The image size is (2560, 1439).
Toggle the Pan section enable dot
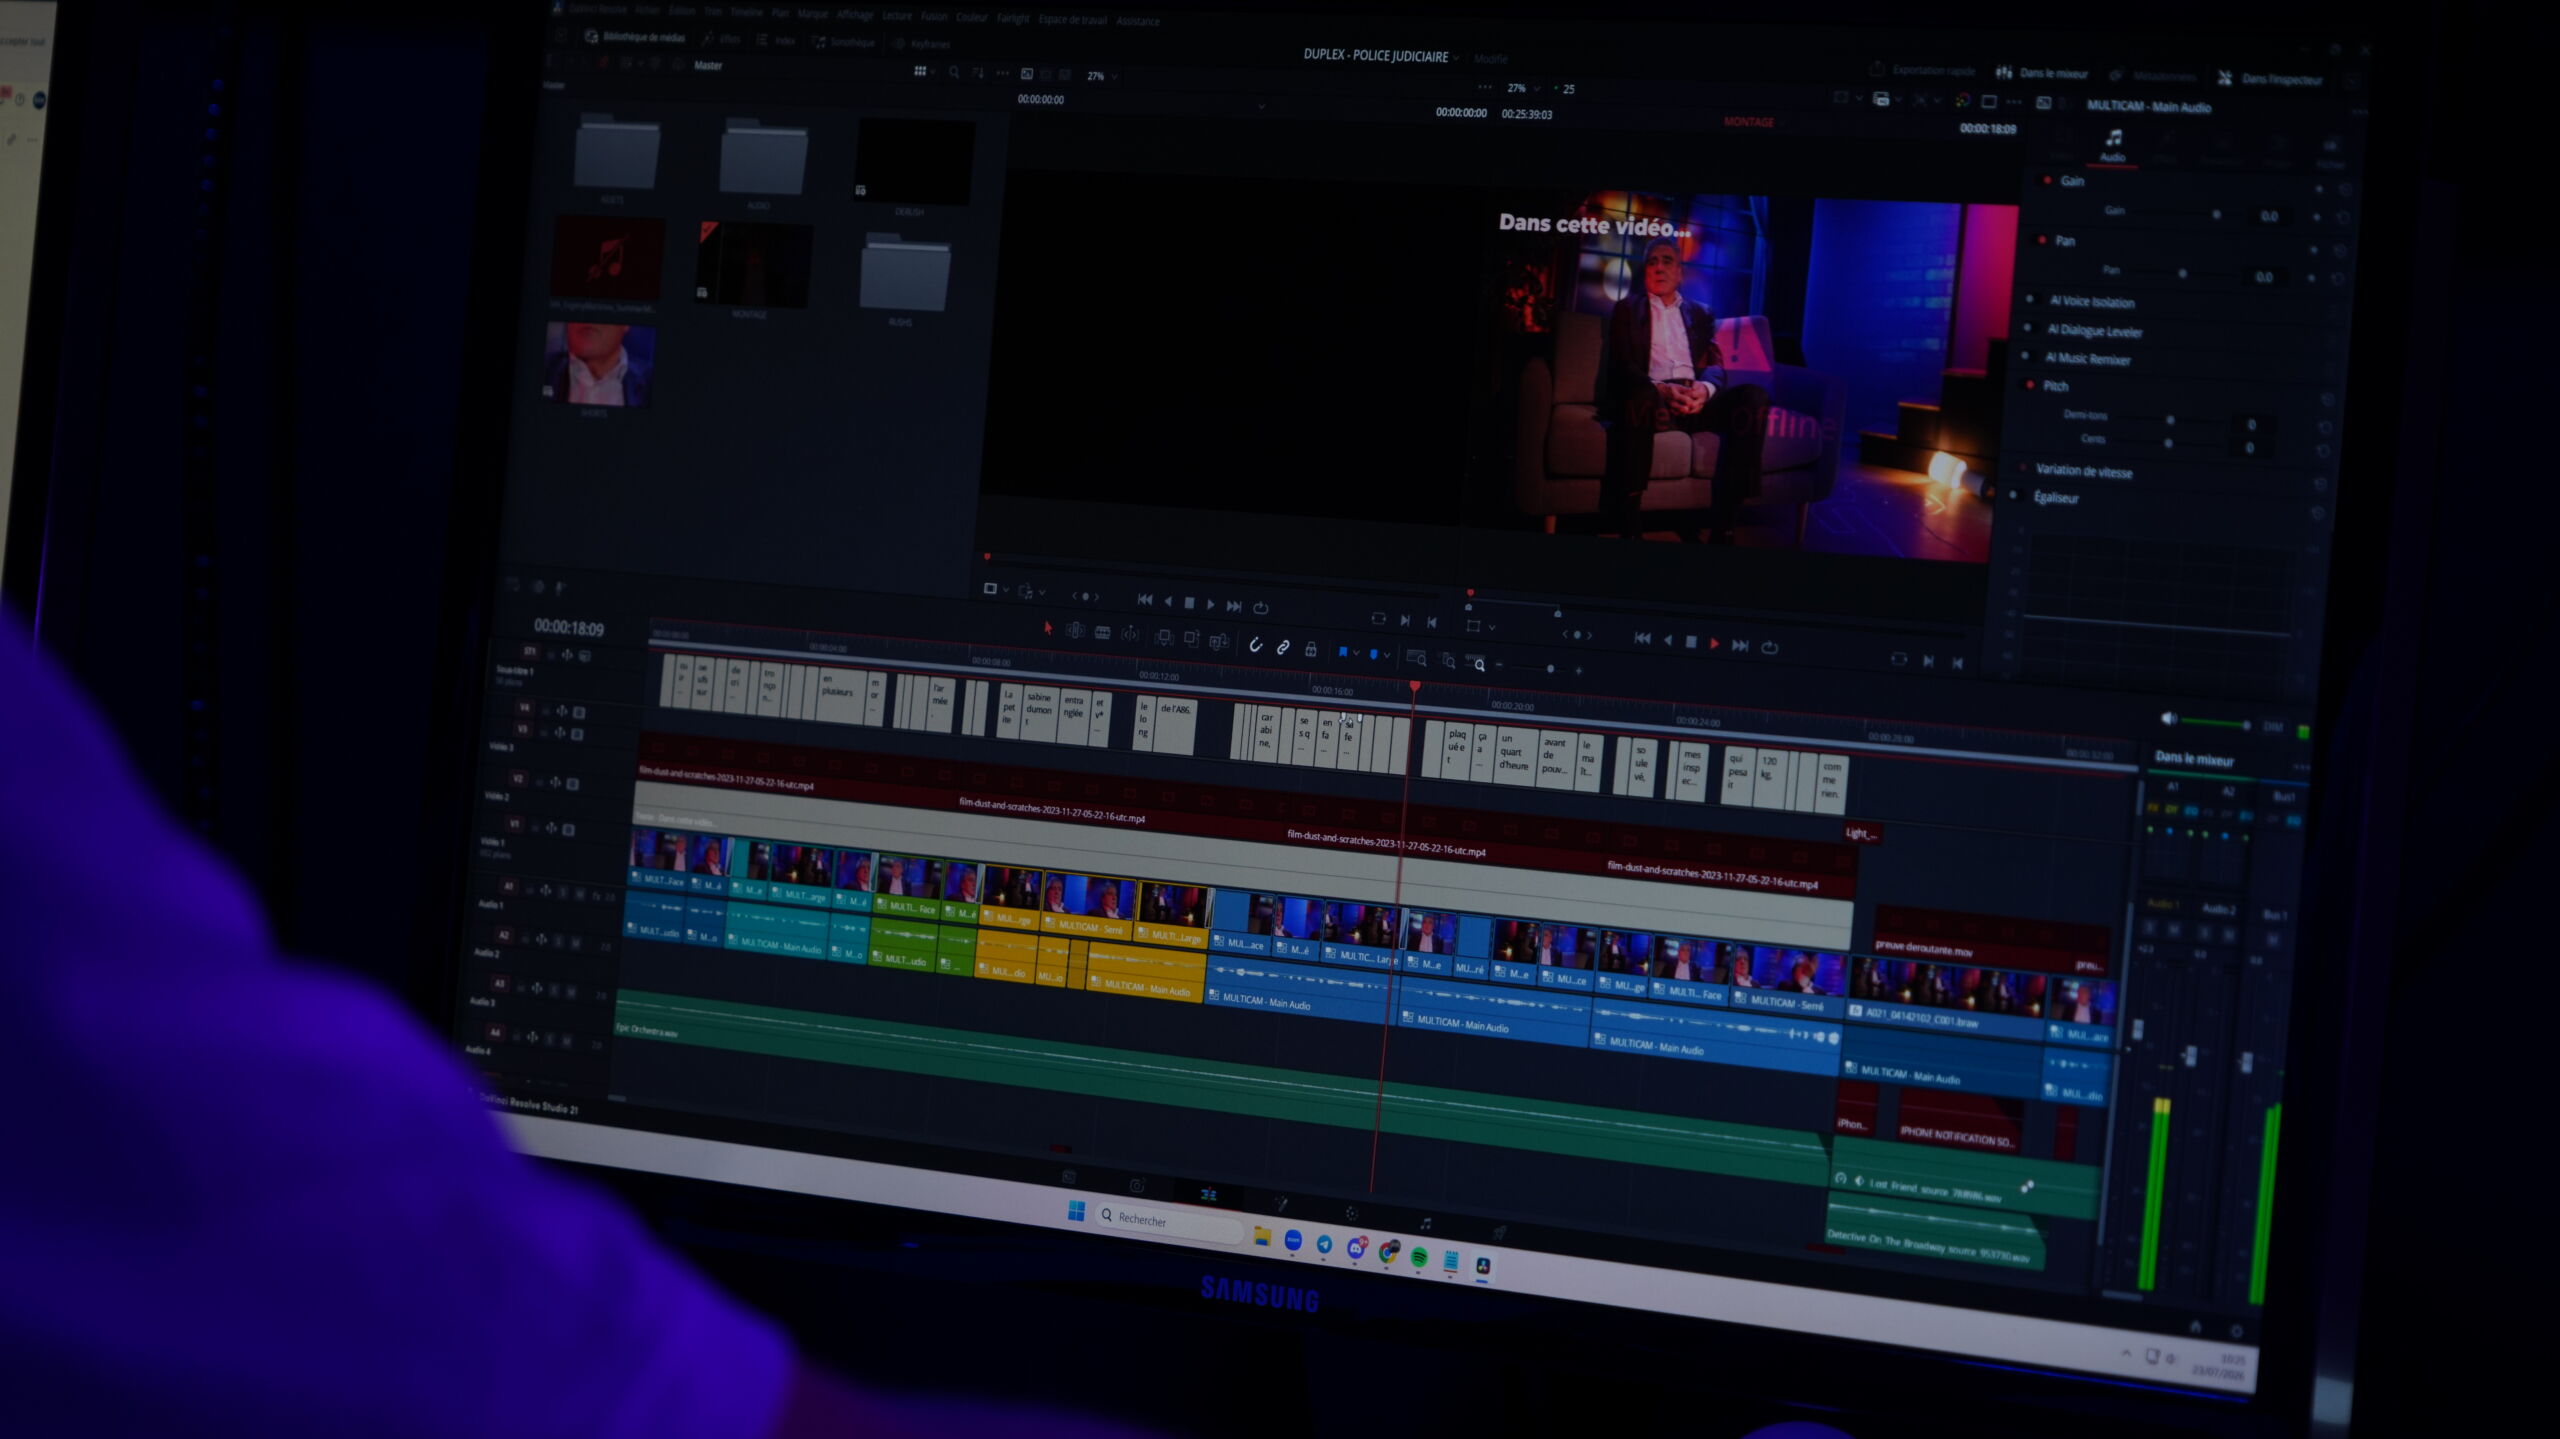point(2042,240)
